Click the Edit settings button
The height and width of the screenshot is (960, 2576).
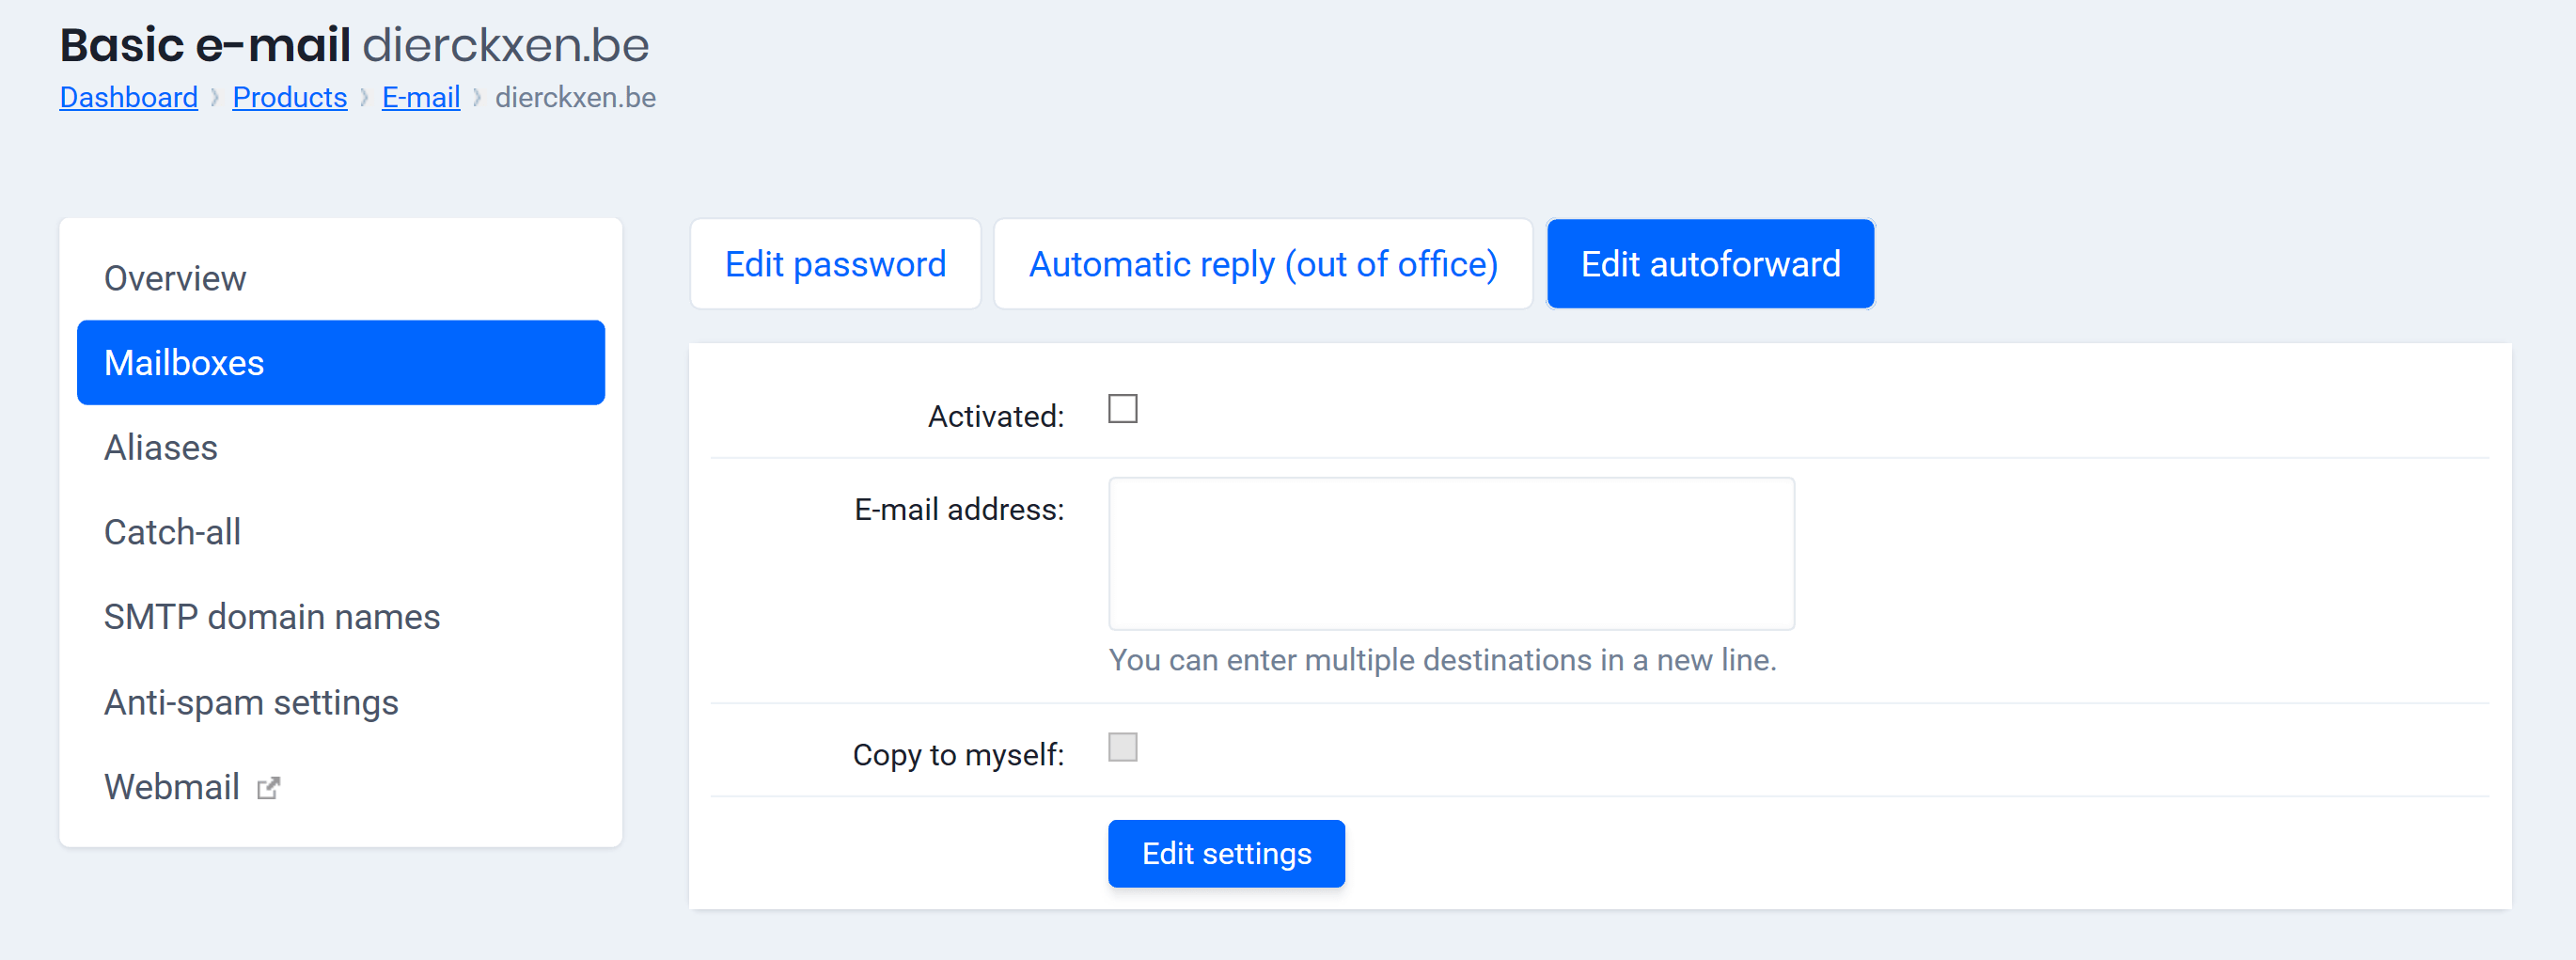(x=1226, y=853)
